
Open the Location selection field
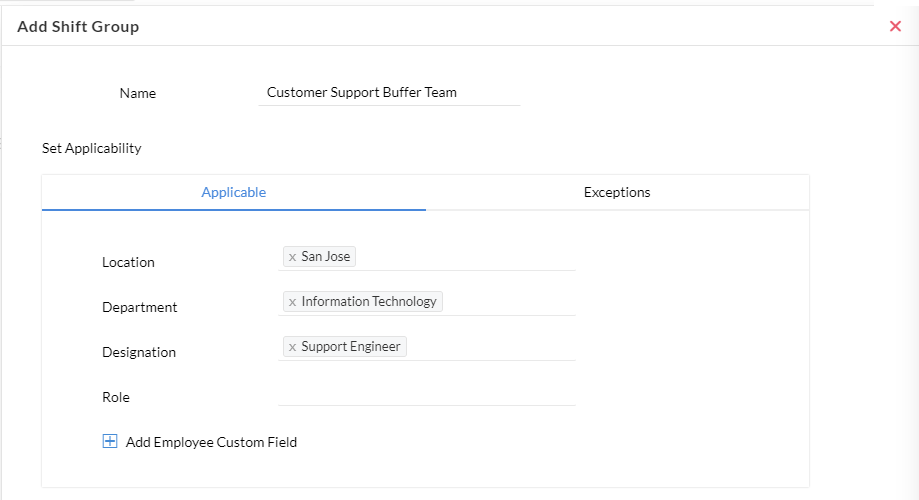465,257
